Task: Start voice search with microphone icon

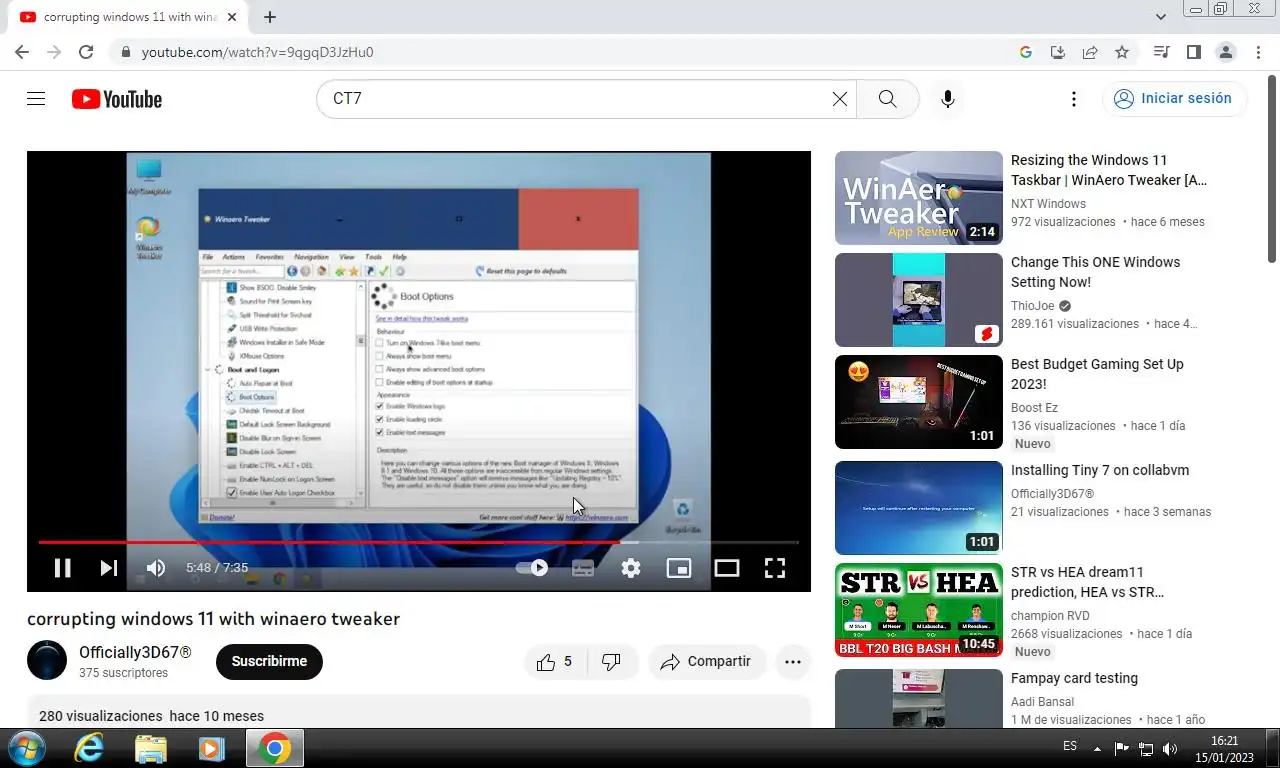Action: [948, 99]
